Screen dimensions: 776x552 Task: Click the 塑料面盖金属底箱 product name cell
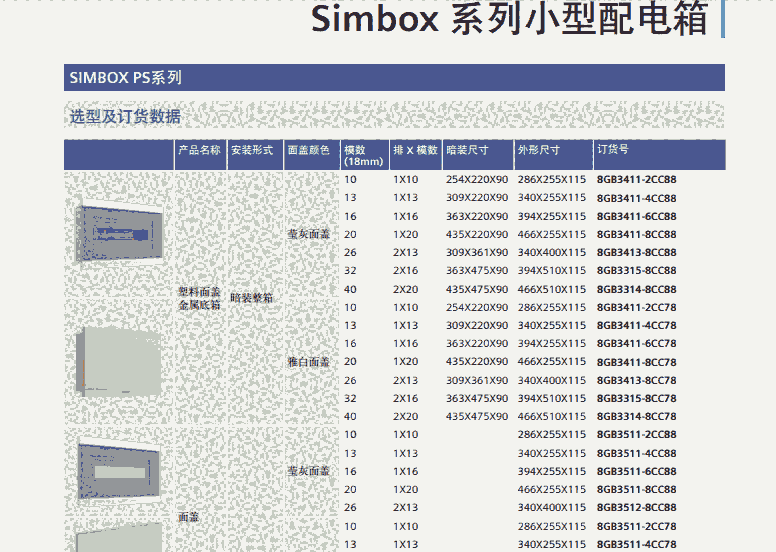click(x=199, y=298)
